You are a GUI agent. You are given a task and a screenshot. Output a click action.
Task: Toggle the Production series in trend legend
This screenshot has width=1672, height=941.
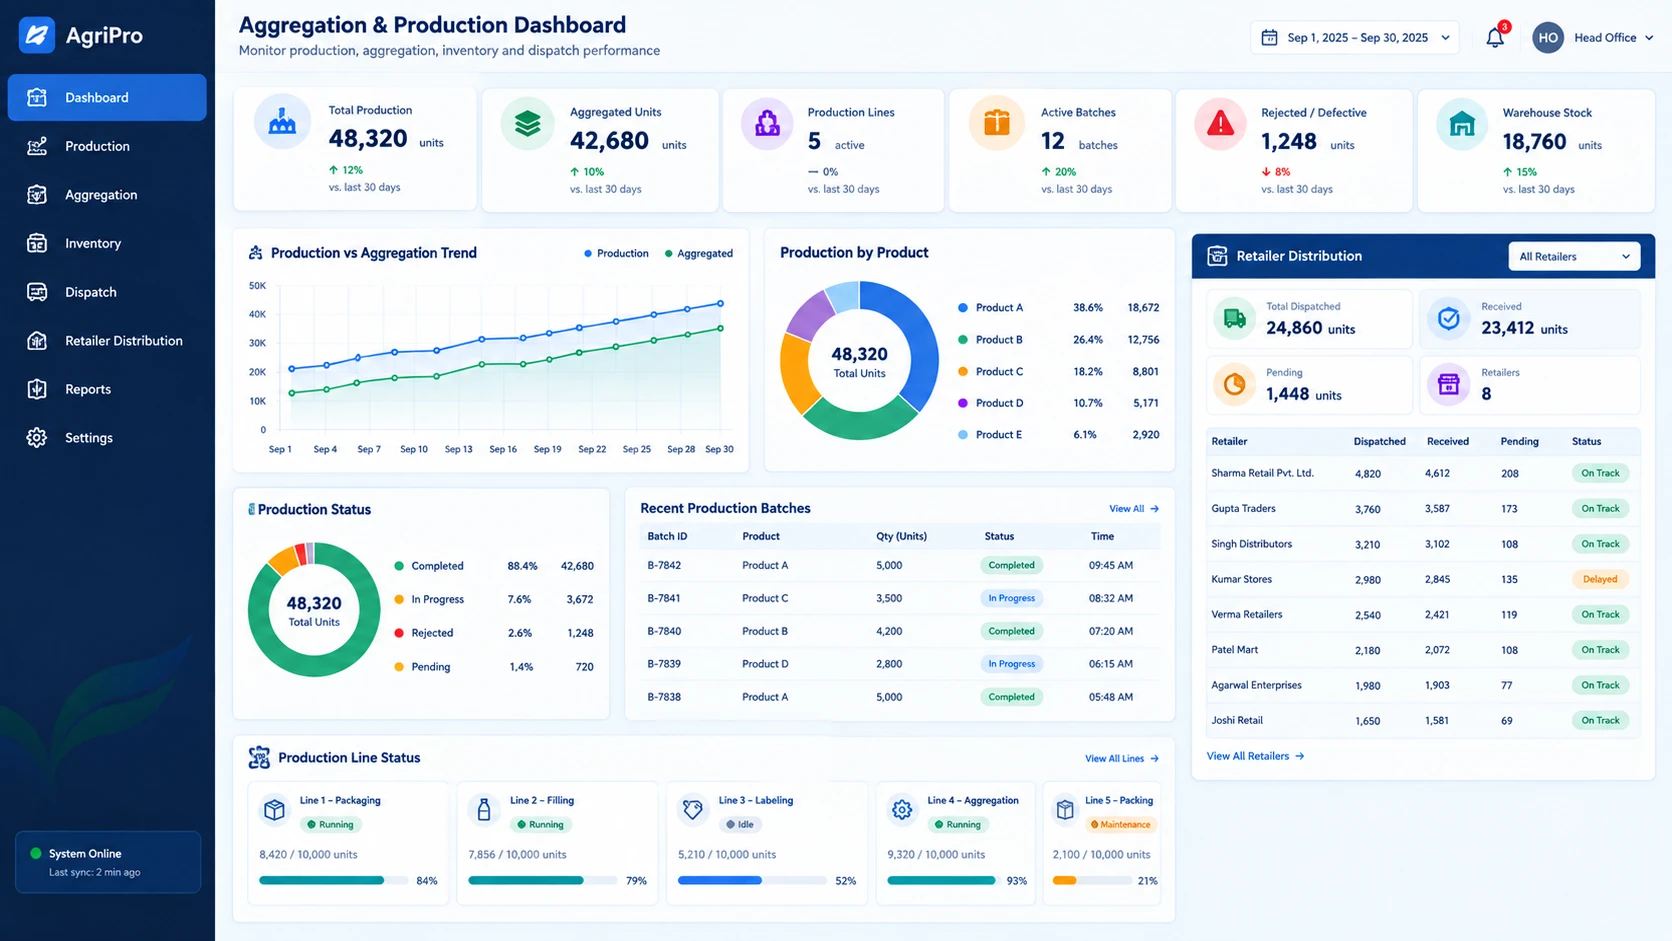click(x=616, y=253)
